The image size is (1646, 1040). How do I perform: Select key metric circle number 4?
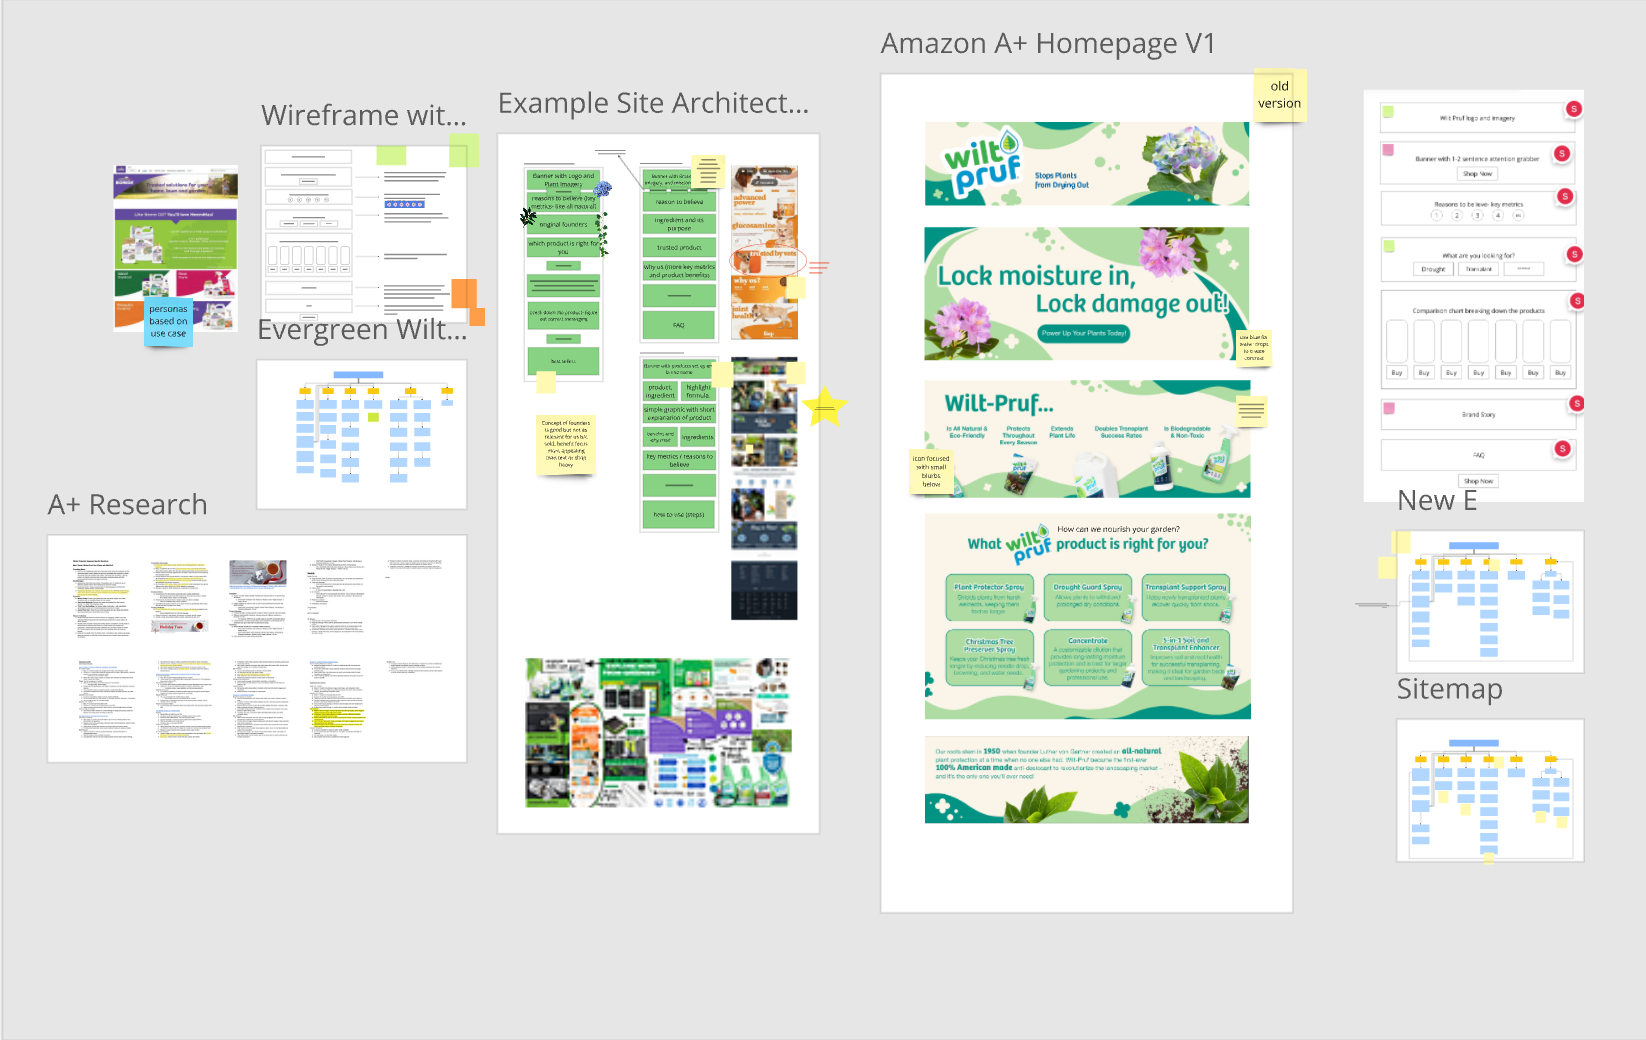pos(1497,215)
